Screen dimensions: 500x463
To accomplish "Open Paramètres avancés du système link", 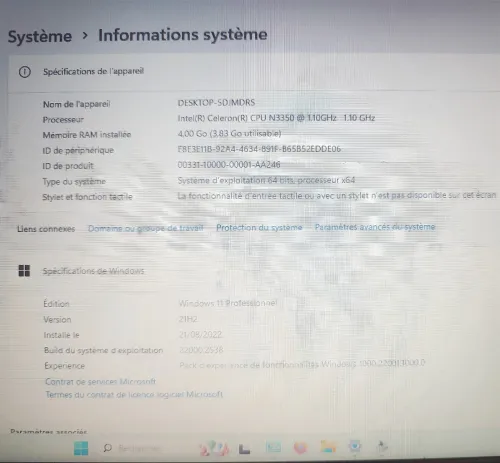I will [375, 227].
